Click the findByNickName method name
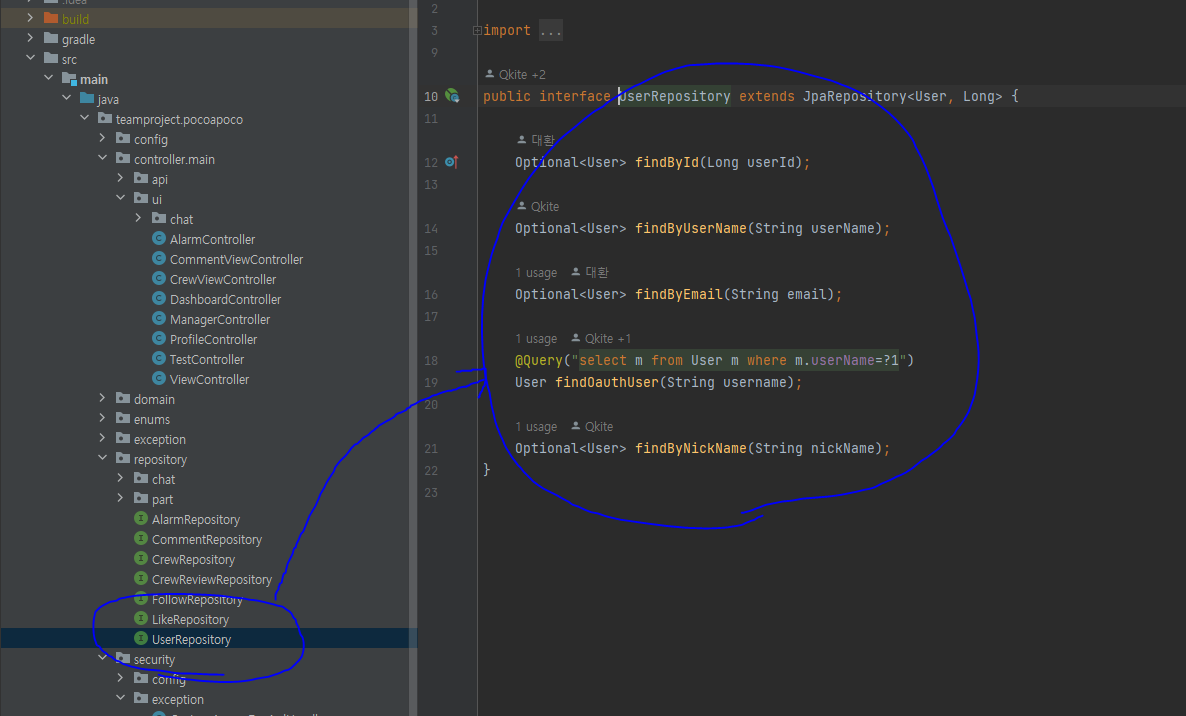This screenshot has width=1186, height=716. [691, 448]
